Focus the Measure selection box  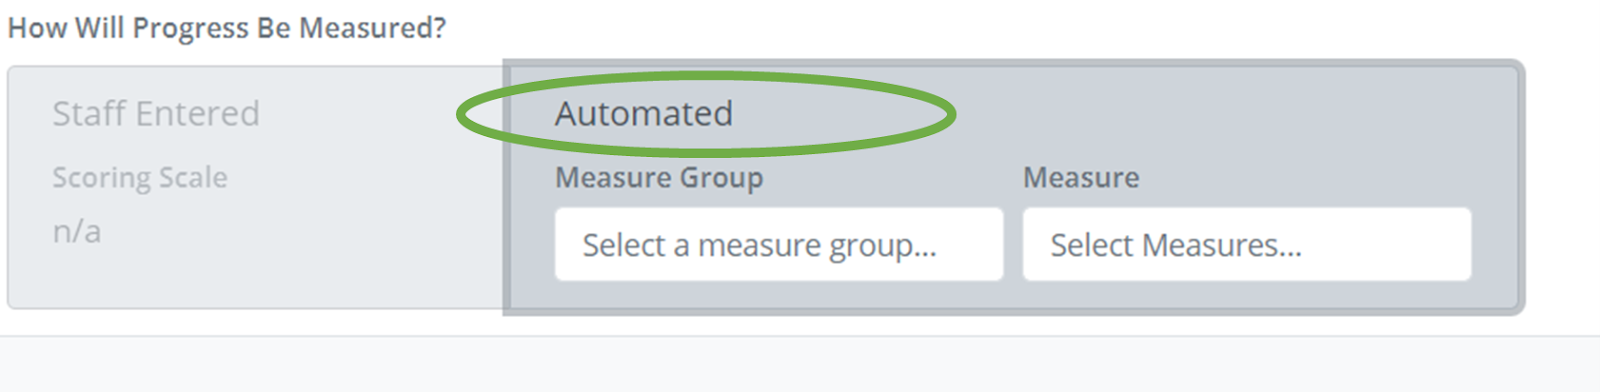pos(1247,244)
